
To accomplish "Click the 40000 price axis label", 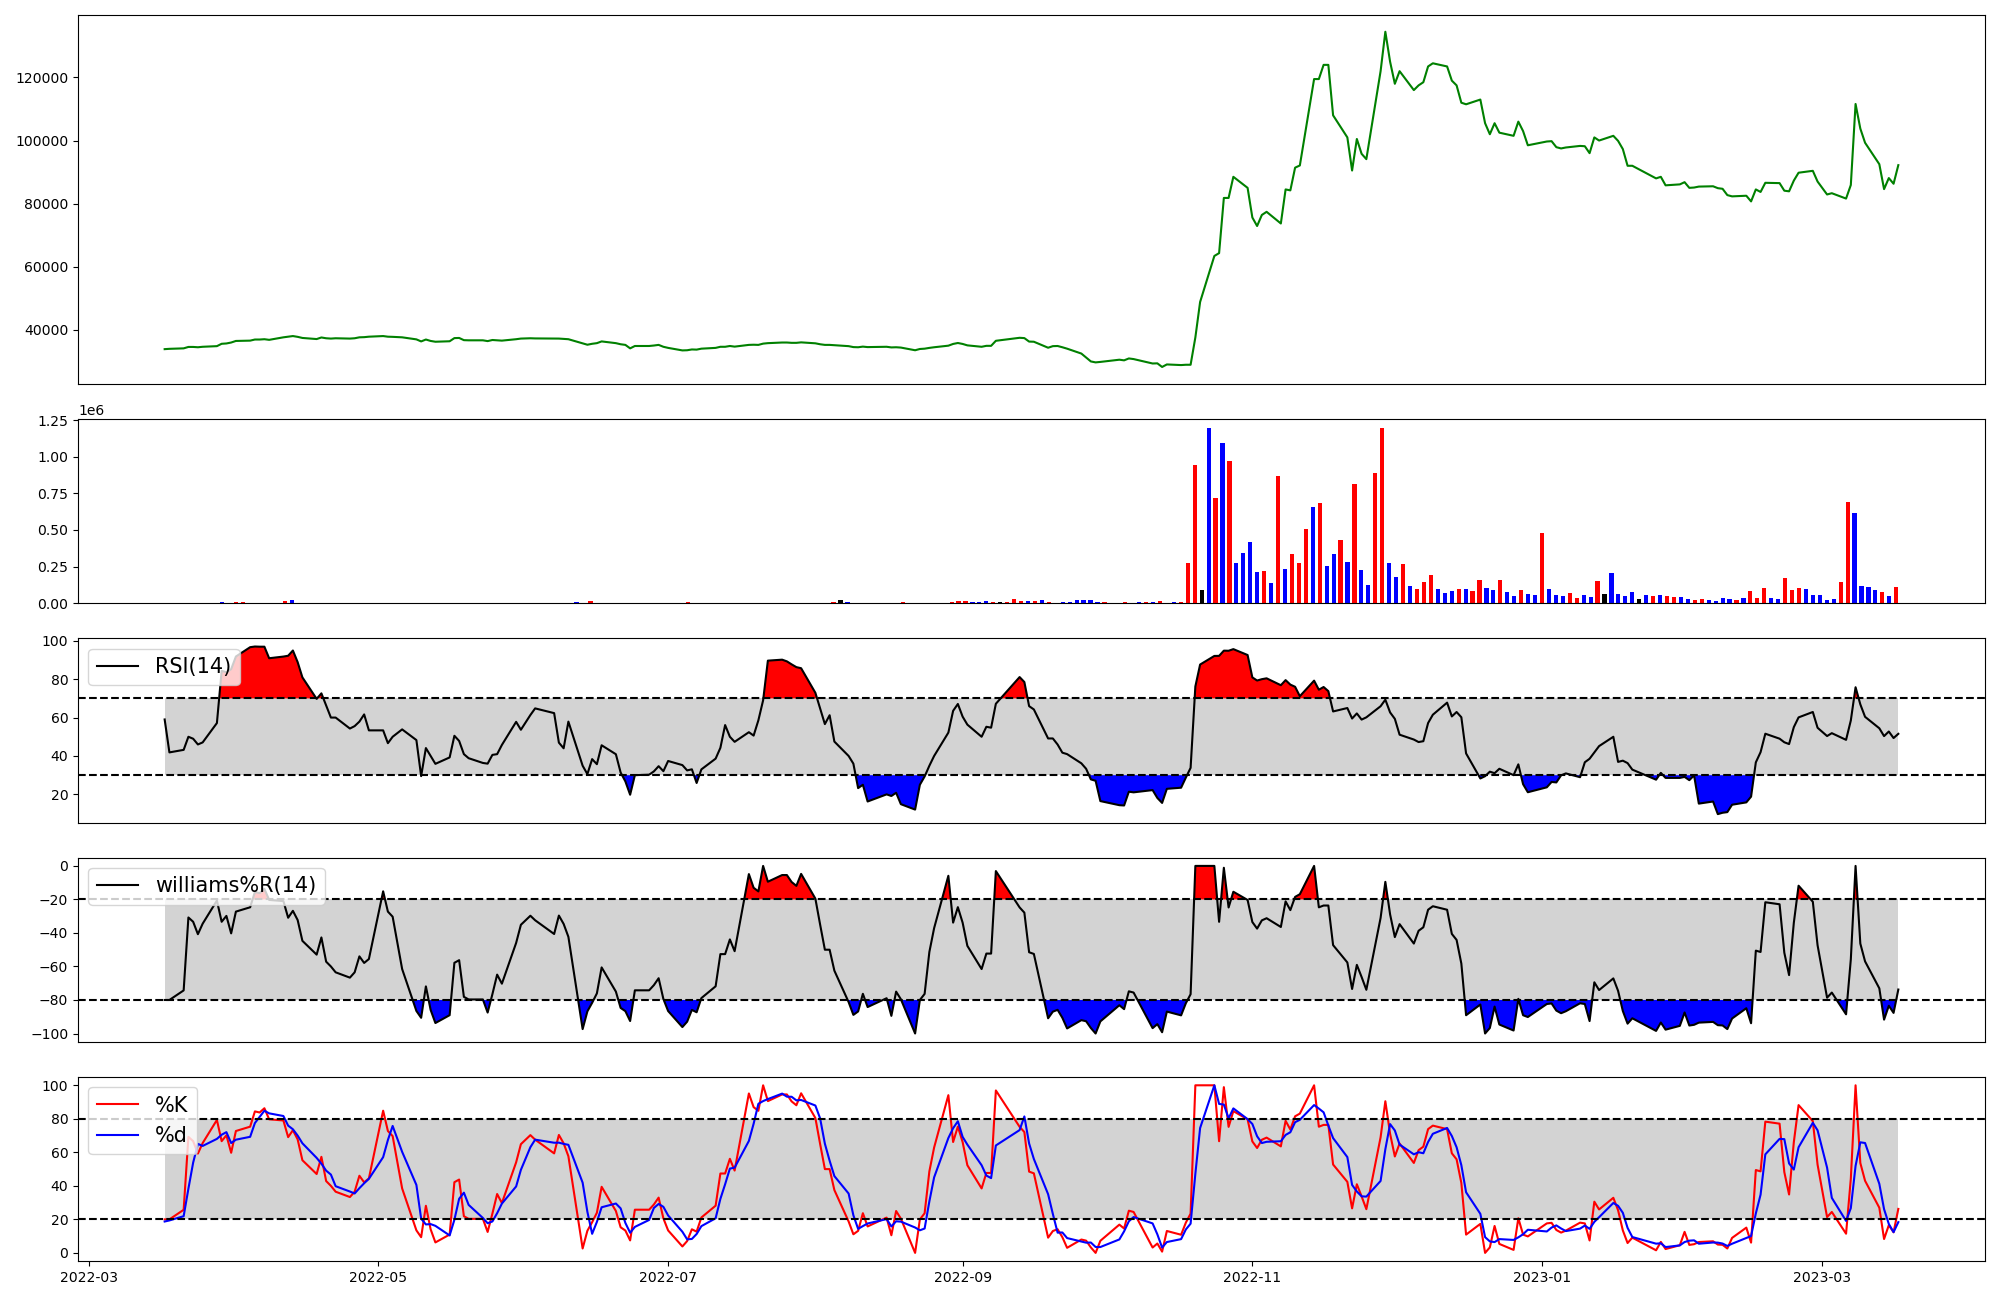I will click(46, 331).
